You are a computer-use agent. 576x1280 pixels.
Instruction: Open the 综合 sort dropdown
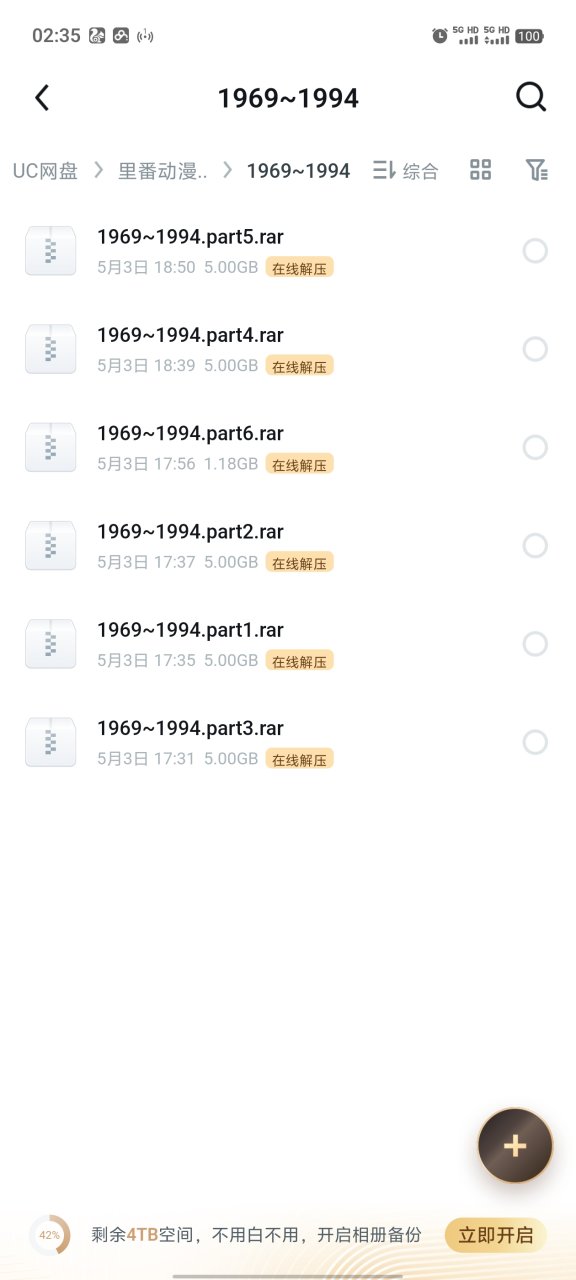pyautogui.click(x=405, y=171)
